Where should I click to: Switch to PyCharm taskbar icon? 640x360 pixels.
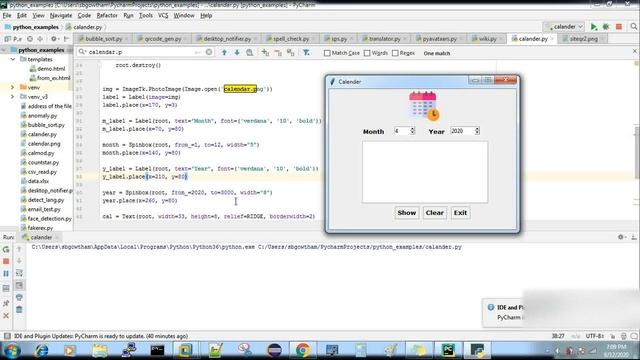pos(448,350)
